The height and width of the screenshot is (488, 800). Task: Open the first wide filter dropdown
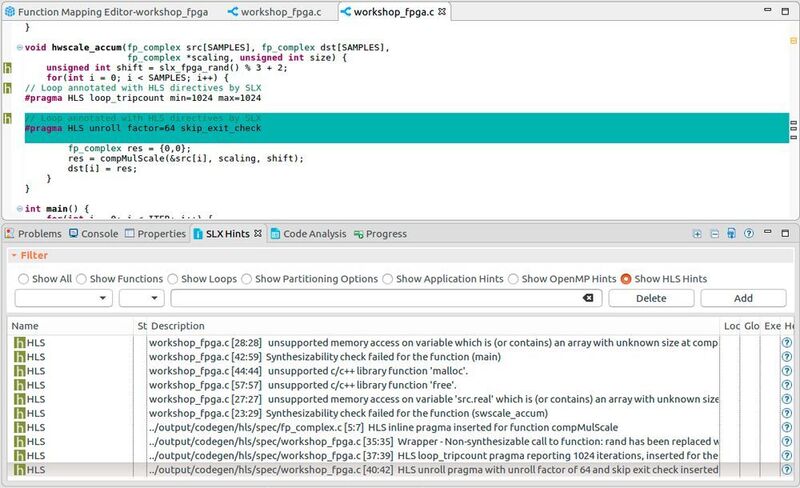click(63, 298)
